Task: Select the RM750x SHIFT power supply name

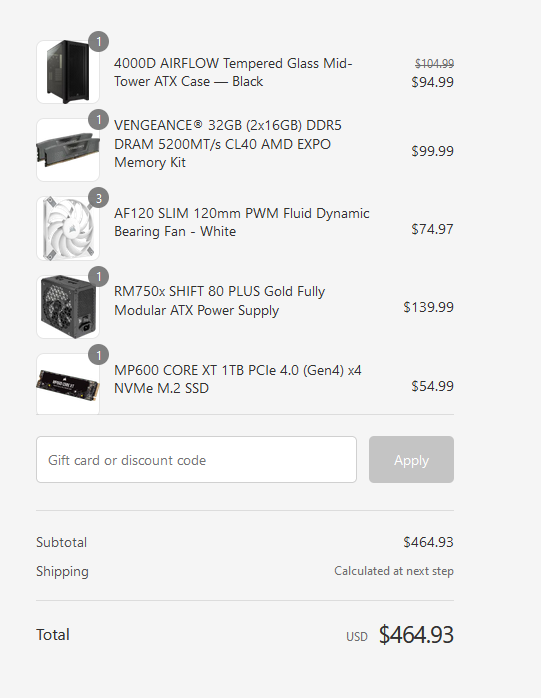Action: click(220, 300)
